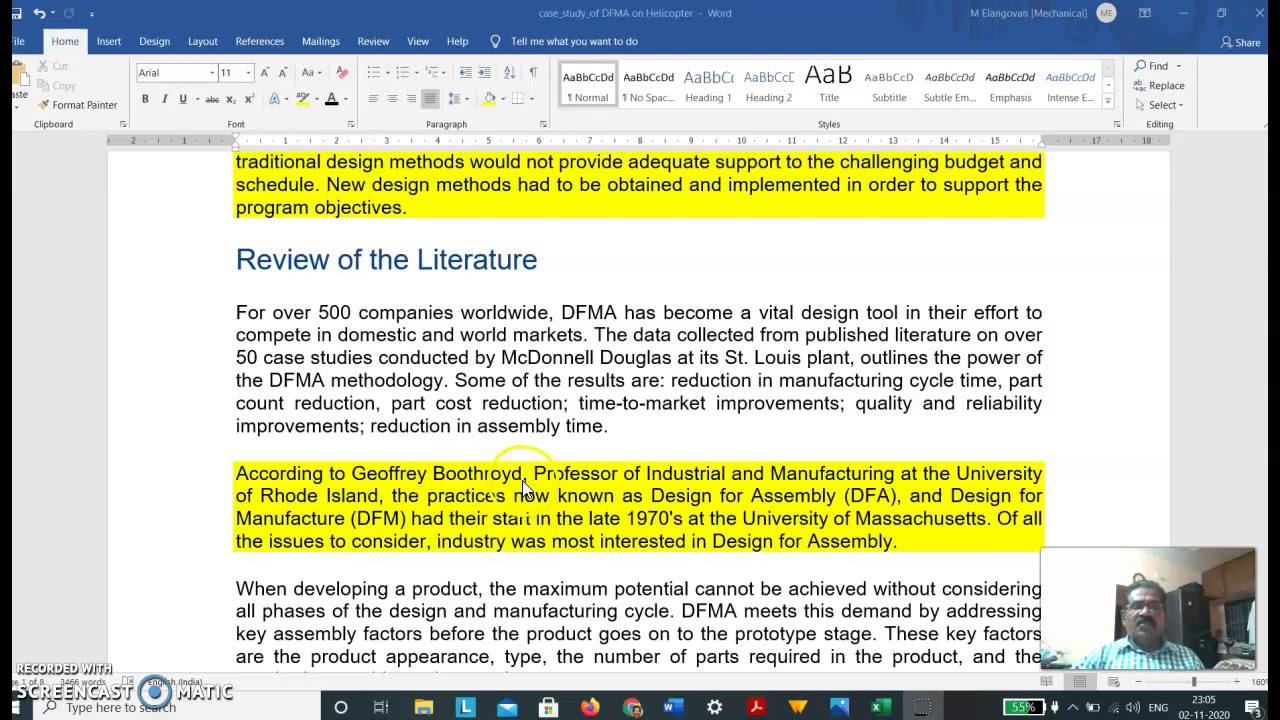Decrease font size with Shrink Font

(282, 72)
